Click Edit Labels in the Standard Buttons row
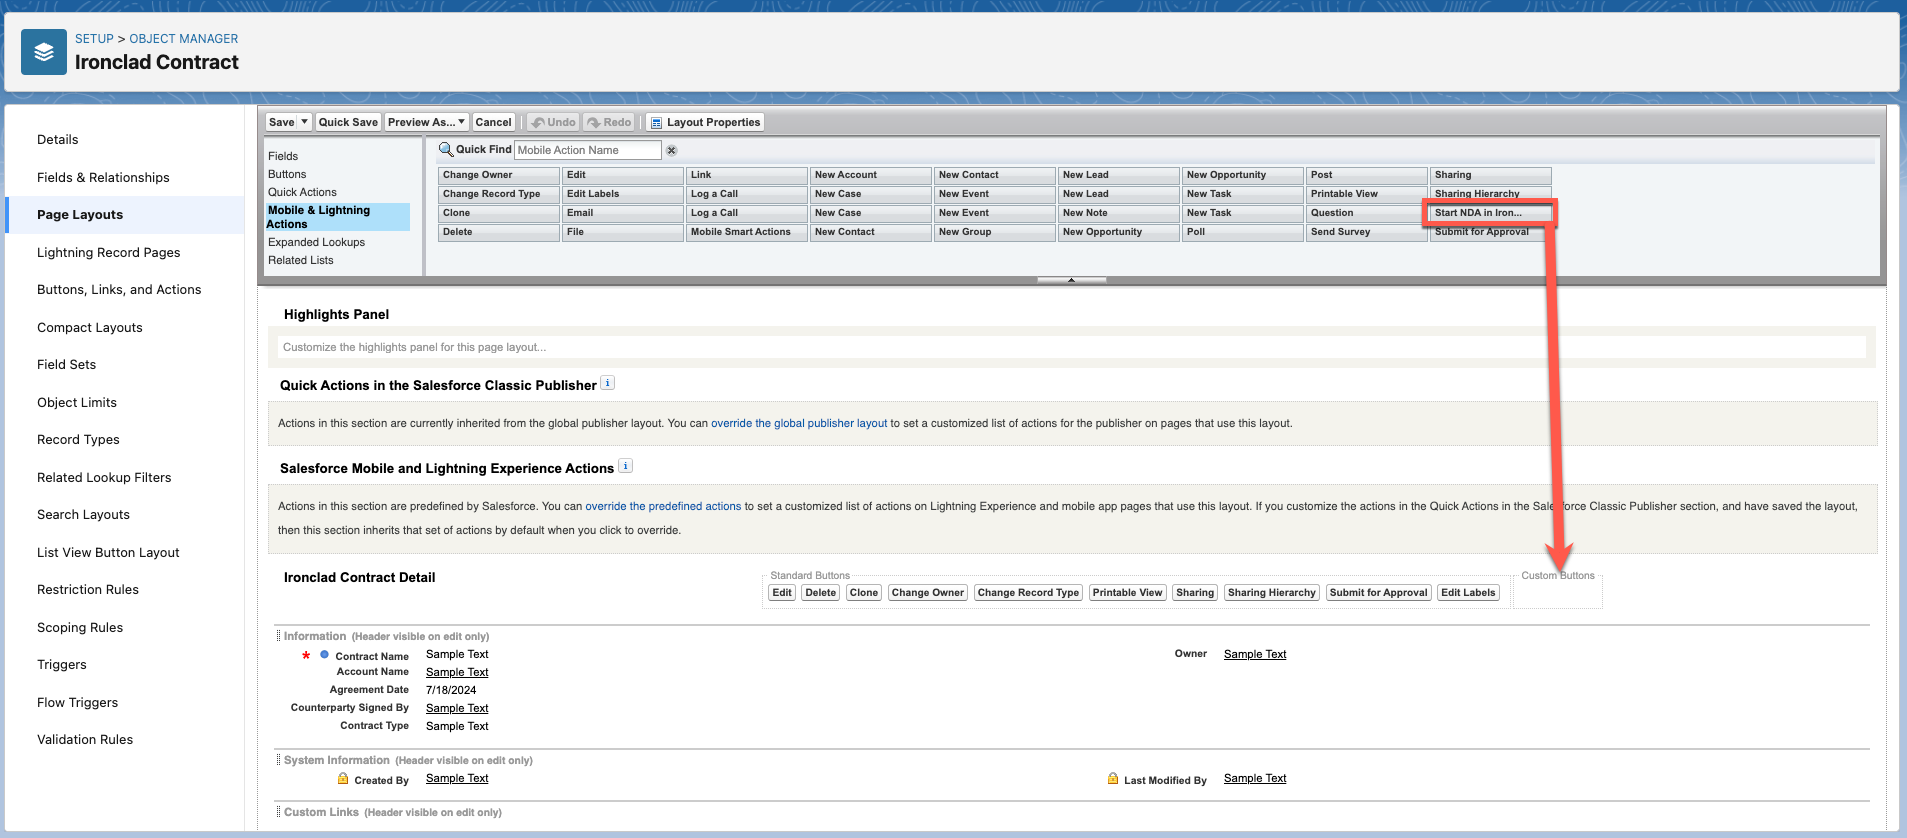Screen dimensions: 1907x838 (x=1468, y=593)
